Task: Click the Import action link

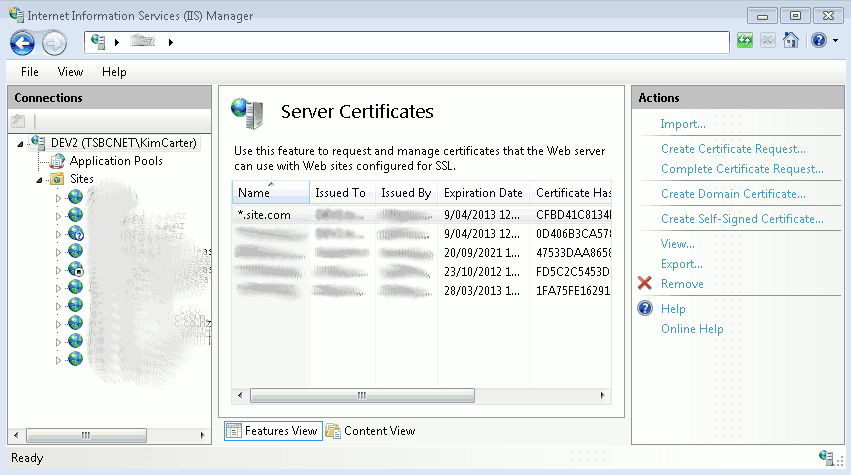Action: click(683, 124)
